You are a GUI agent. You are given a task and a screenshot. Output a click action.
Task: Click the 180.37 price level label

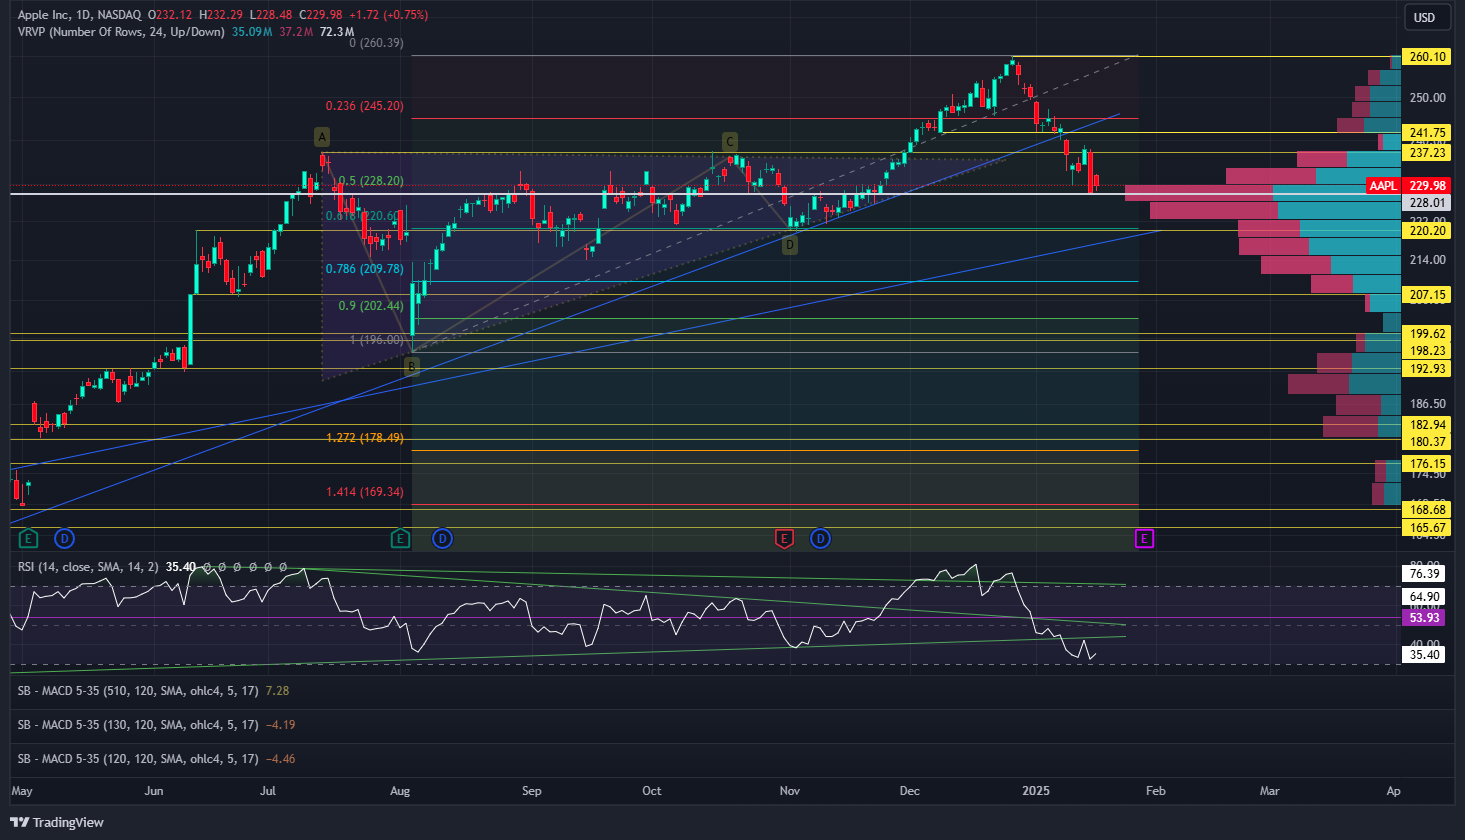1427,442
